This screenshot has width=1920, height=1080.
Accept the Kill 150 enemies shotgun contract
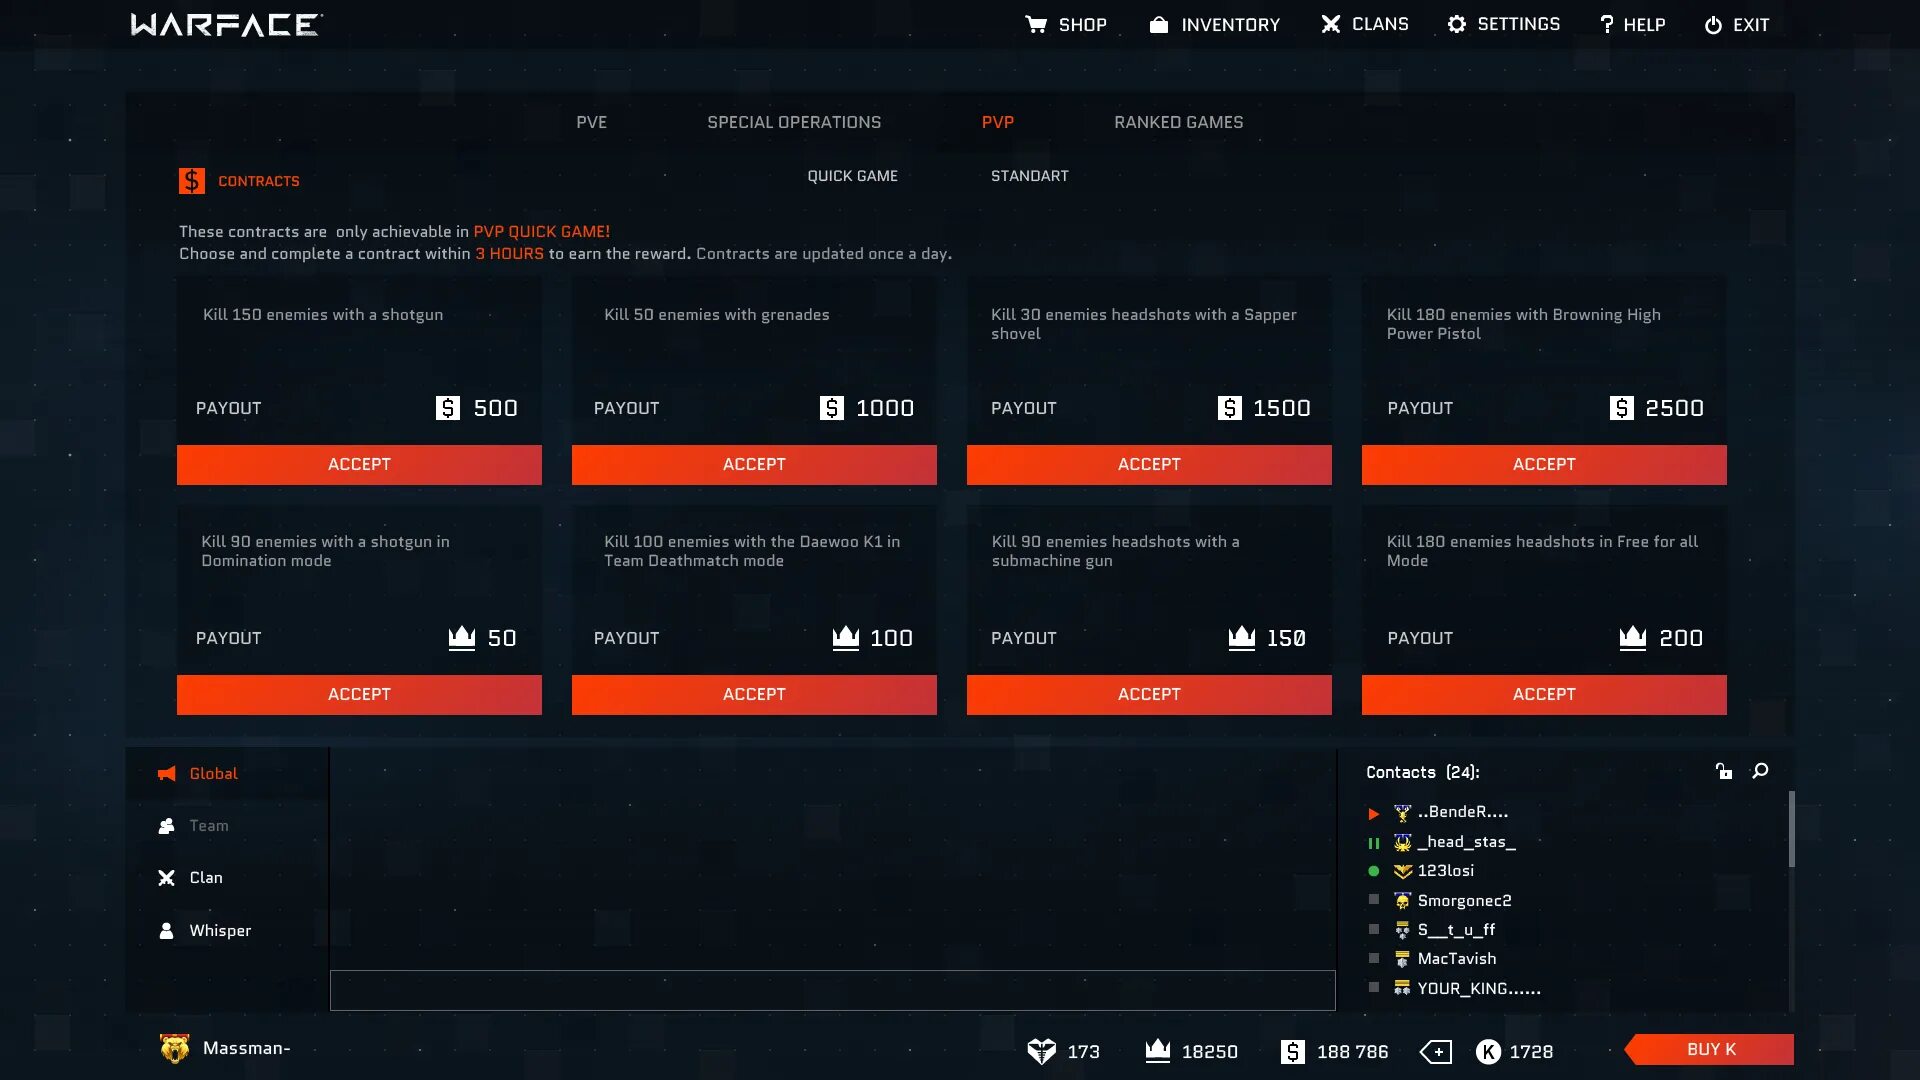click(359, 465)
